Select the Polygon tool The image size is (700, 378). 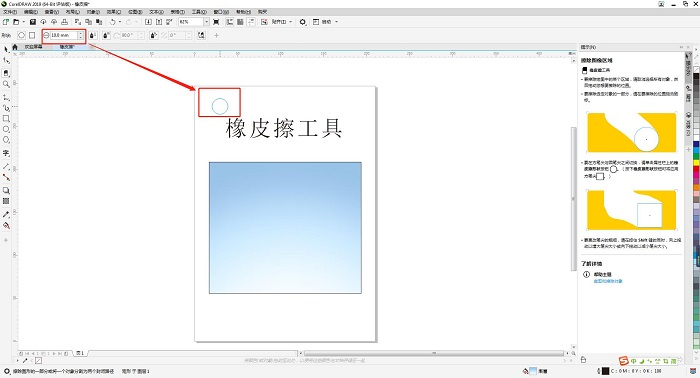[6, 140]
